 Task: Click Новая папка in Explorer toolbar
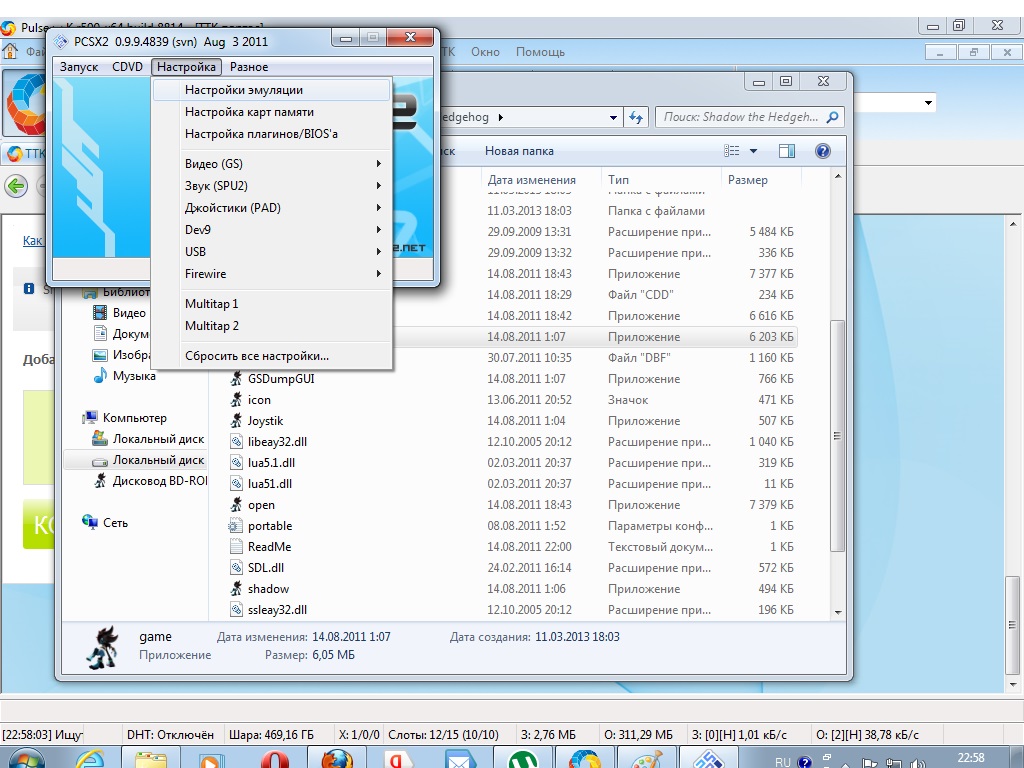tap(519, 151)
